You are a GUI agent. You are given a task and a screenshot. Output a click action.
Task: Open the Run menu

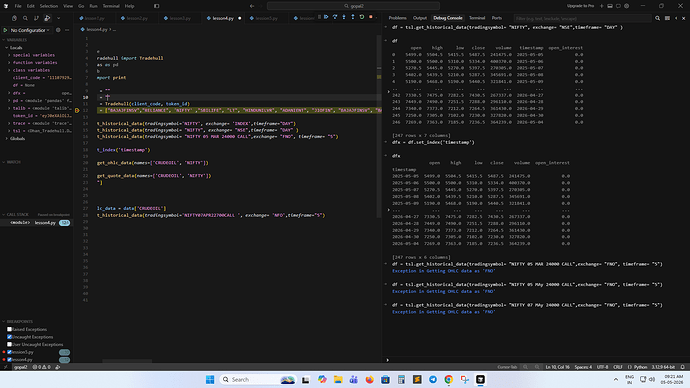point(93,6)
